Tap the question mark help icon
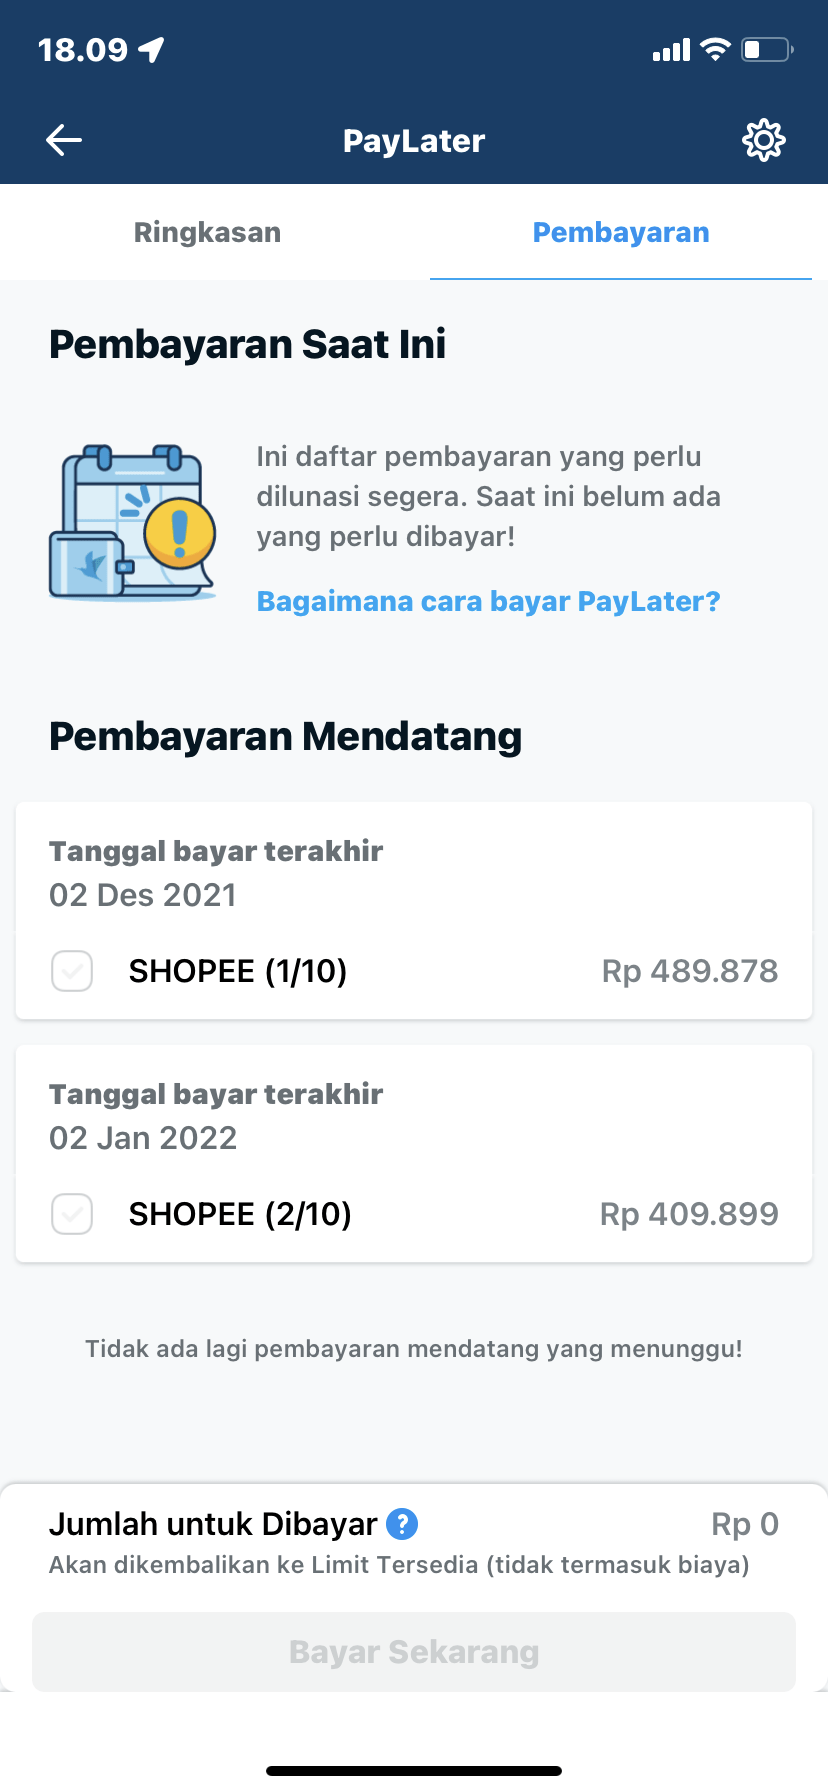The height and width of the screenshot is (1792, 828). [x=402, y=1524]
